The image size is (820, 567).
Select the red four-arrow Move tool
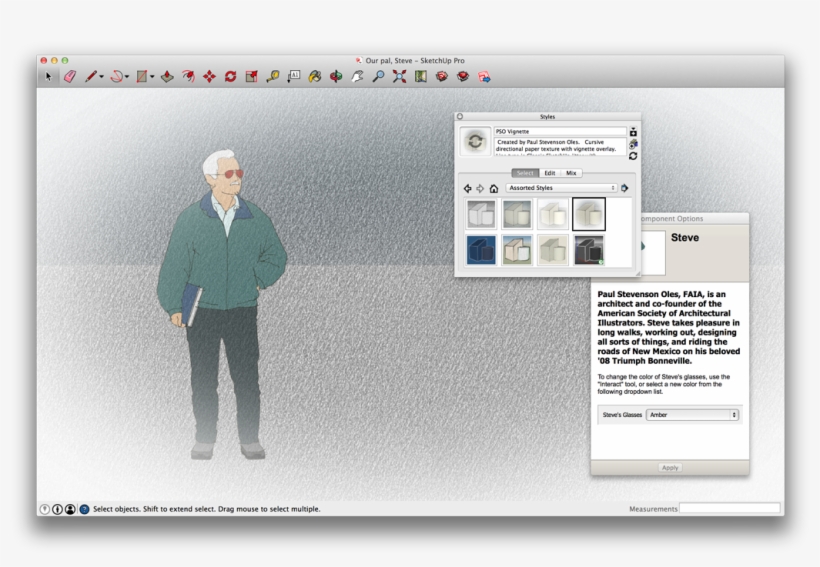(x=209, y=77)
